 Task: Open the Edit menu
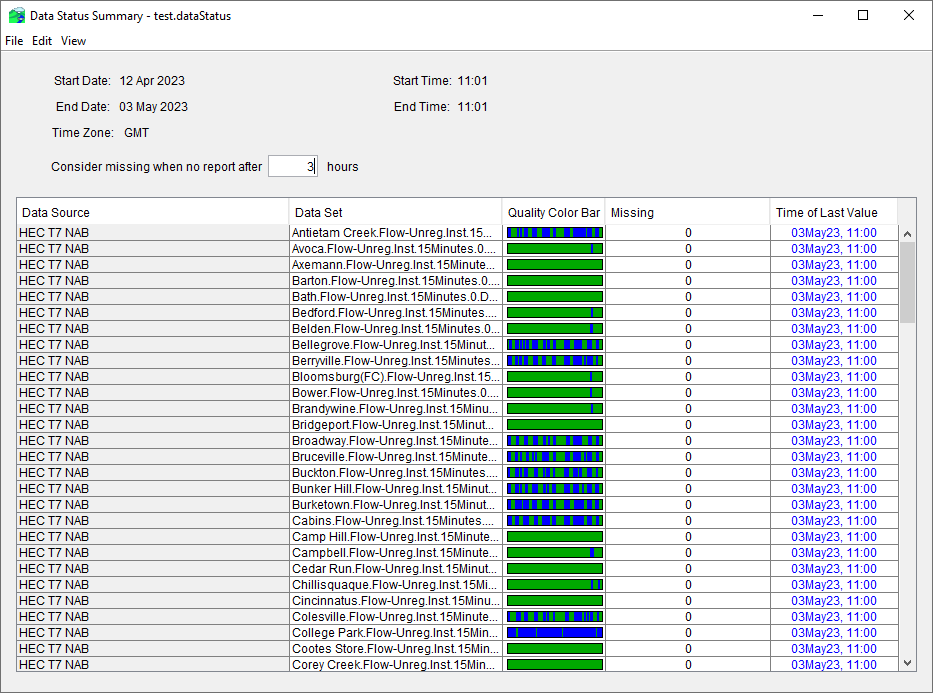click(42, 41)
